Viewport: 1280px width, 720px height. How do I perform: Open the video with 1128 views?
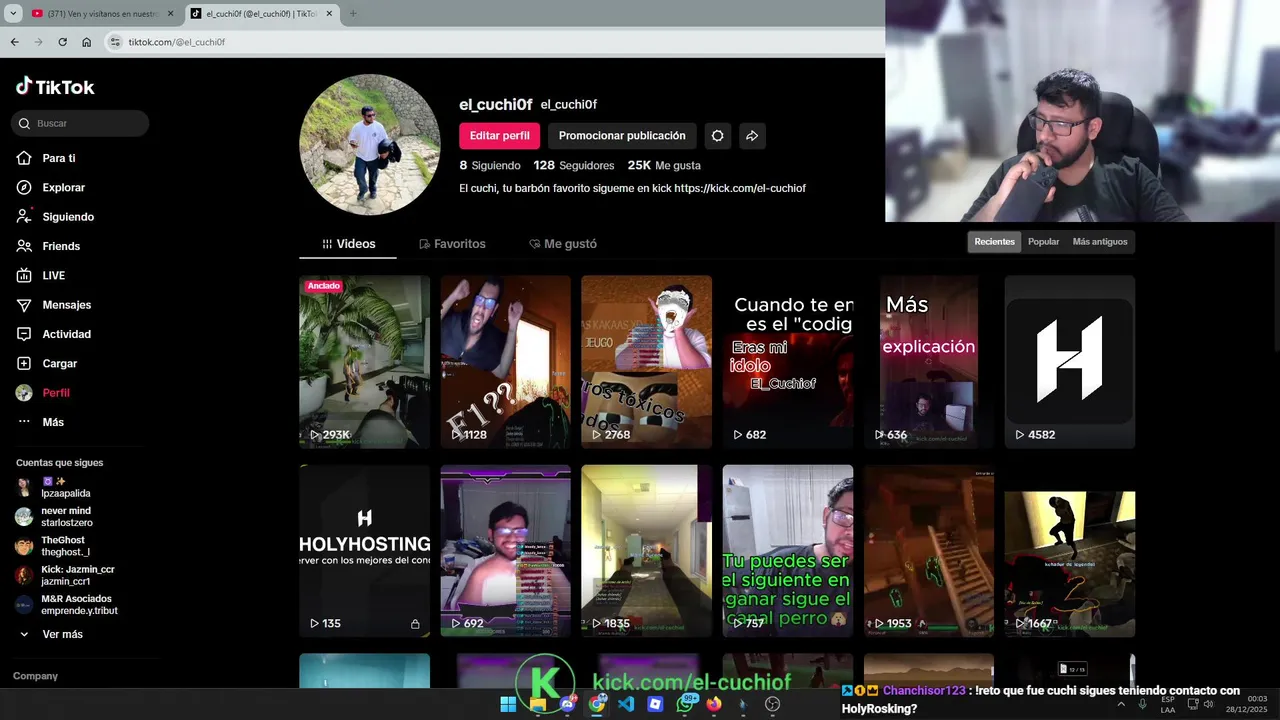coord(506,362)
